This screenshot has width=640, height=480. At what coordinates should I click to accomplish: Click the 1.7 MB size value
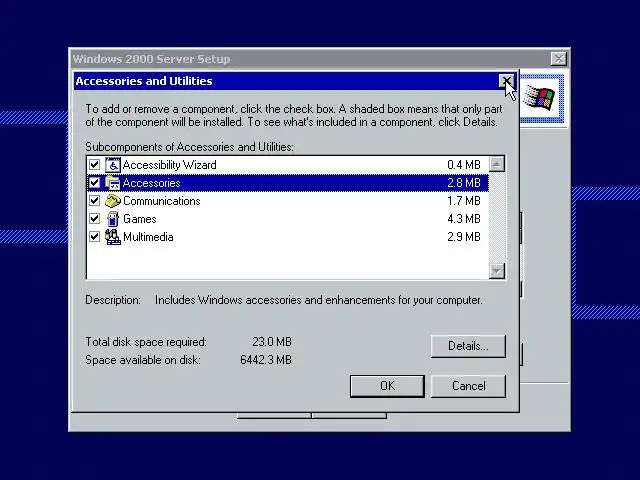(464, 201)
